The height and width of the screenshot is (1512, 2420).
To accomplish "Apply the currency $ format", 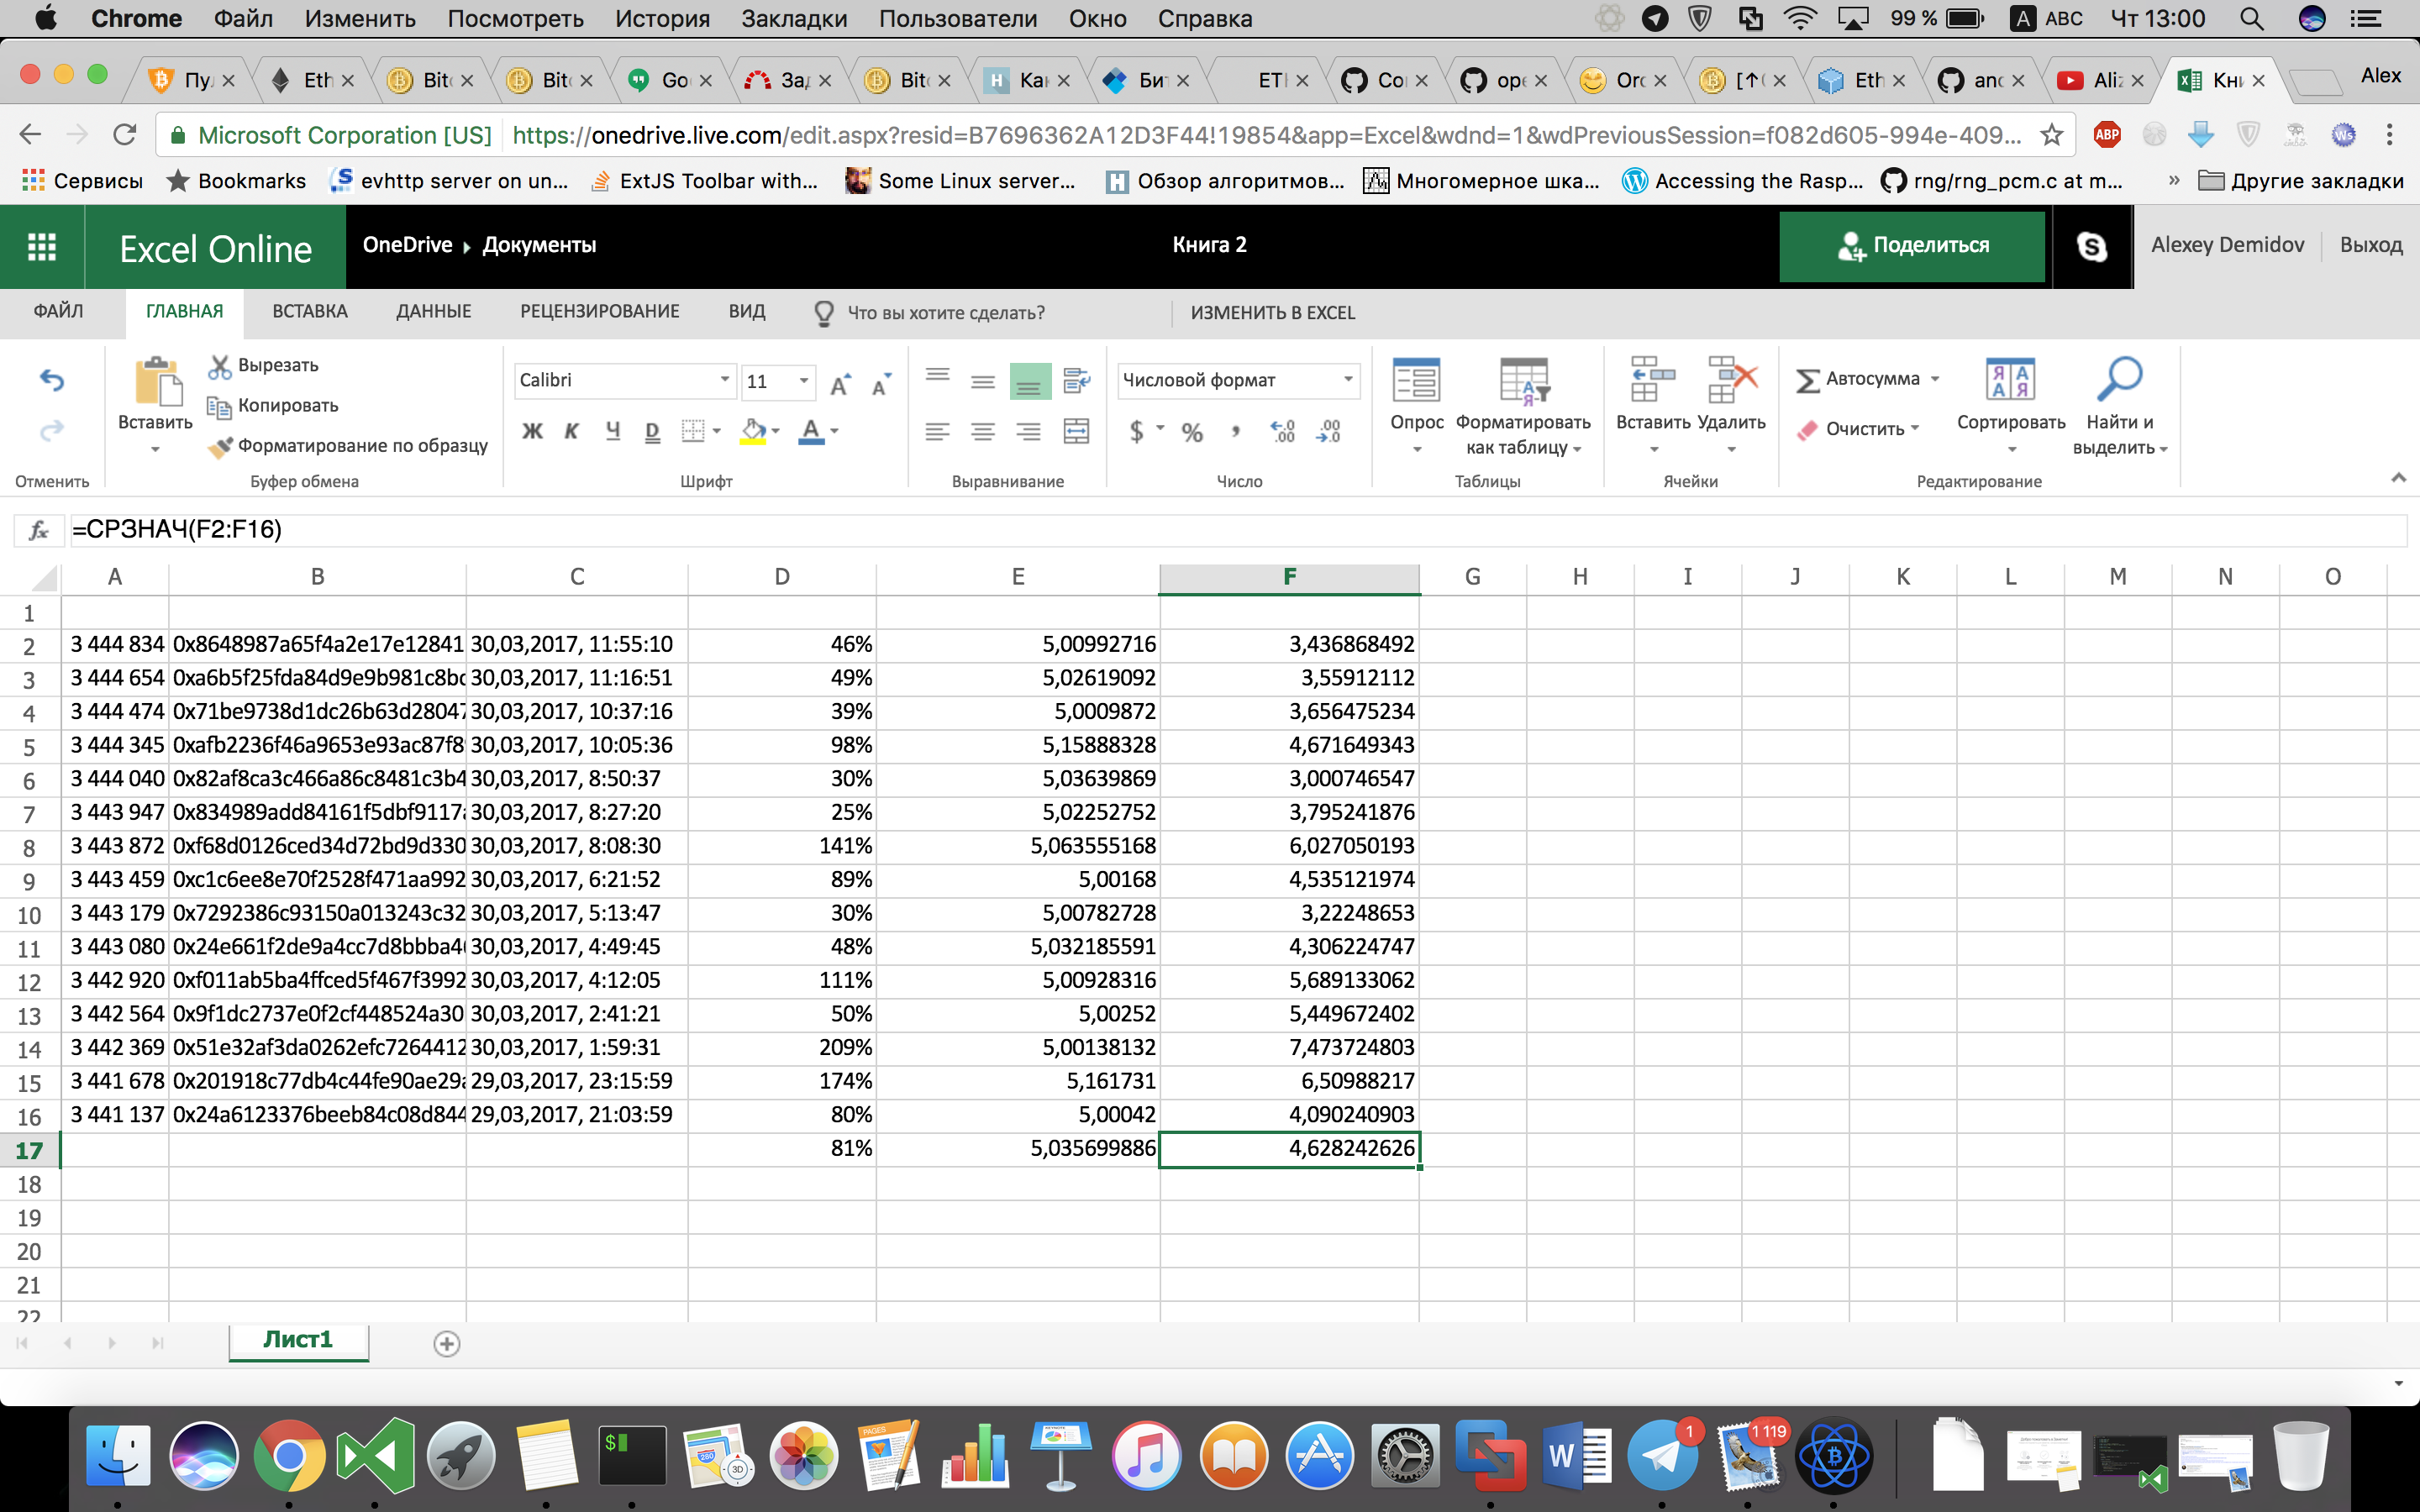I will (1136, 431).
